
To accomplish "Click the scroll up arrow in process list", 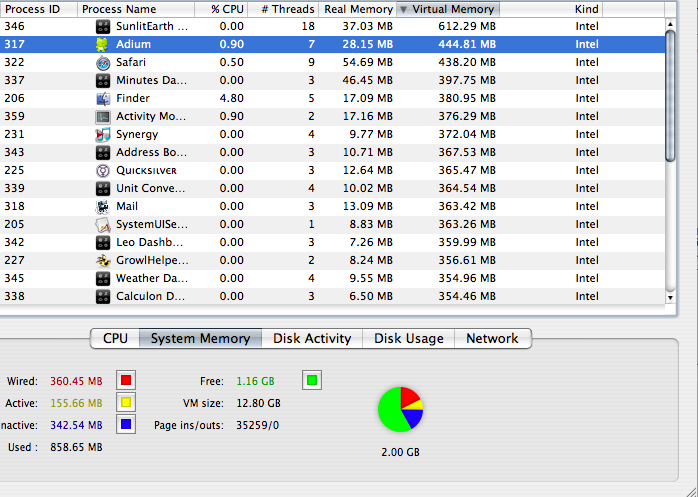I will click(670, 24).
